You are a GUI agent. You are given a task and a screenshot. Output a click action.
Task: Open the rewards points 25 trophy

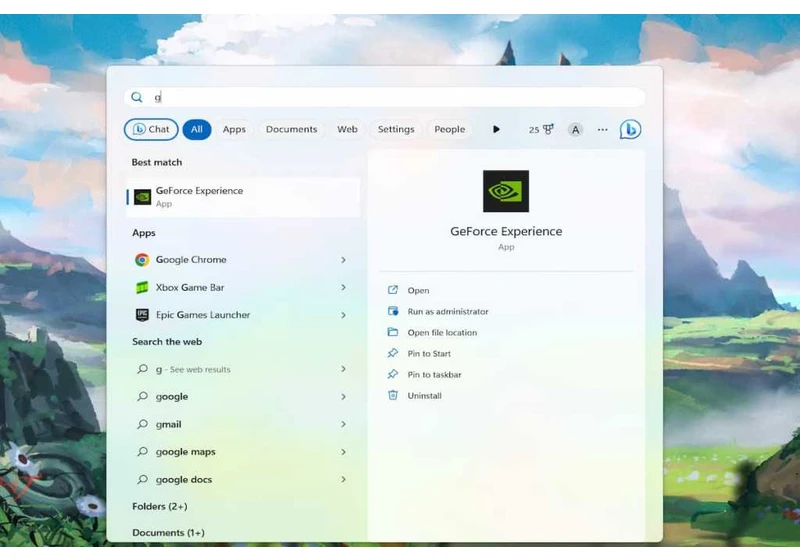point(541,130)
